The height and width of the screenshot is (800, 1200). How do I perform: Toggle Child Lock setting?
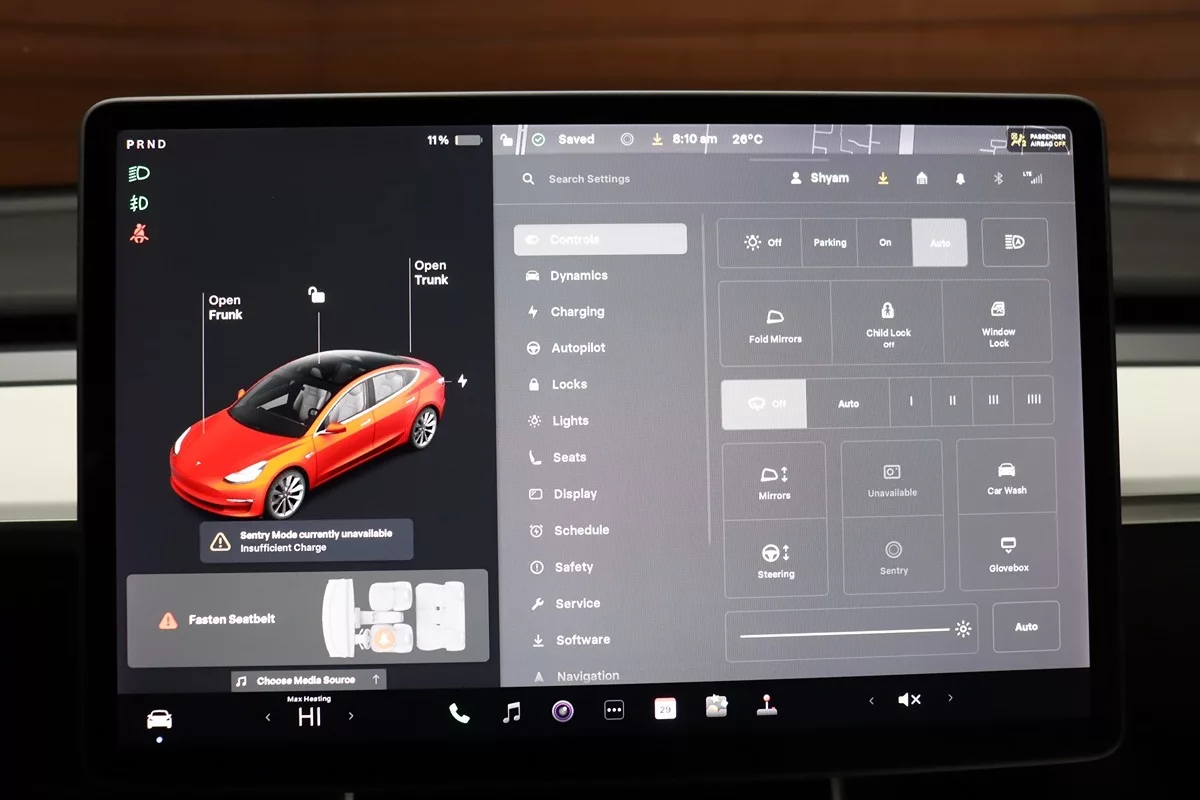(887, 322)
